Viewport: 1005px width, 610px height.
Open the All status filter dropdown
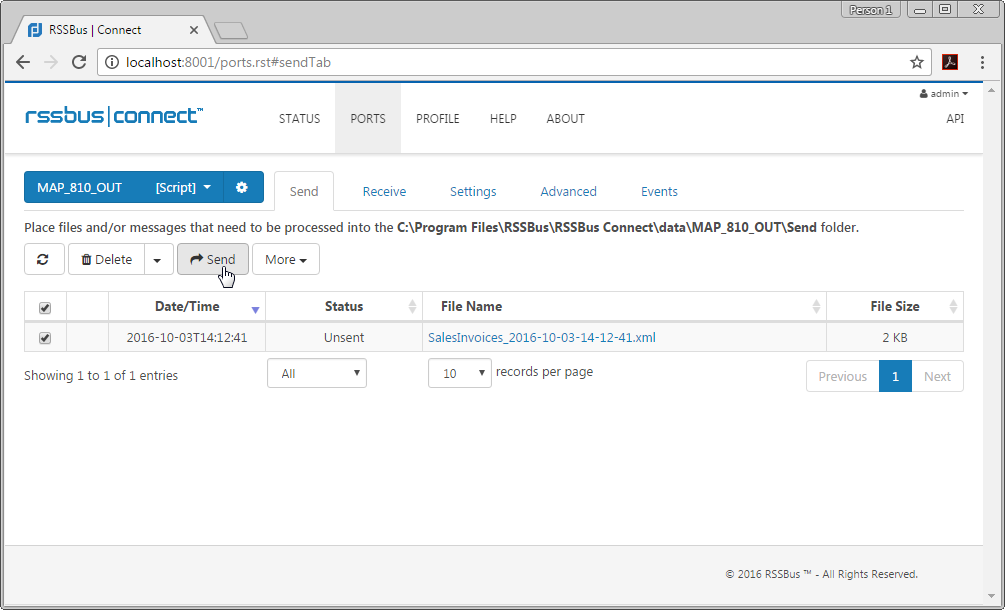(317, 373)
